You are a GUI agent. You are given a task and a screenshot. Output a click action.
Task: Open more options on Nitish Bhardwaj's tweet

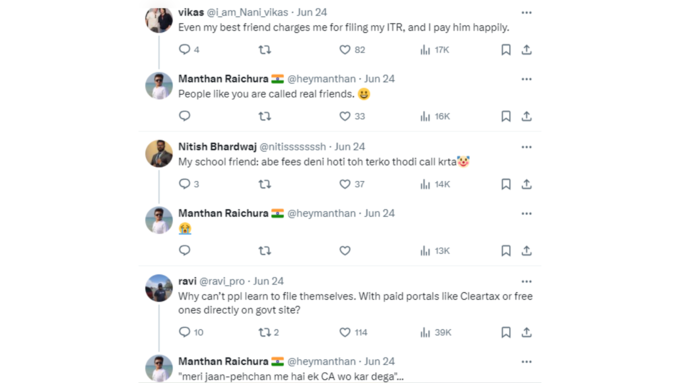pos(526,147)
